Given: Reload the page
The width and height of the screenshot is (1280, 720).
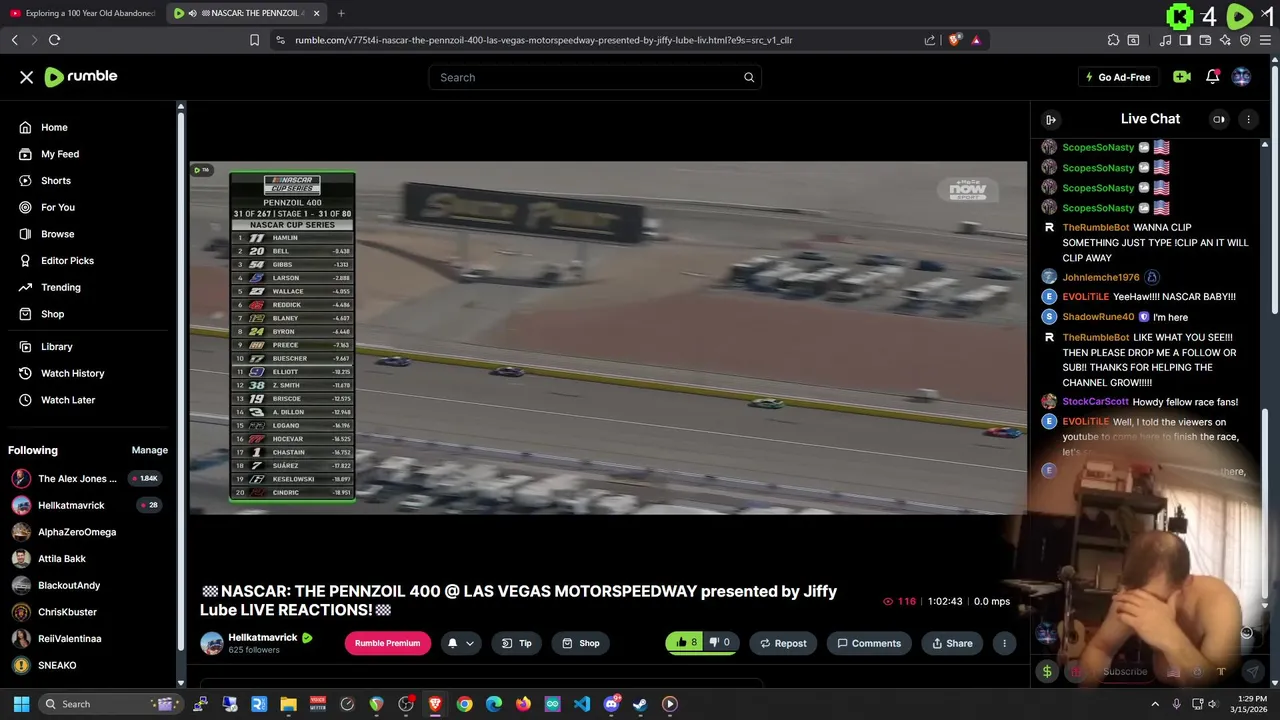Looking at the screenshot, I should click(x=55, y=40).
